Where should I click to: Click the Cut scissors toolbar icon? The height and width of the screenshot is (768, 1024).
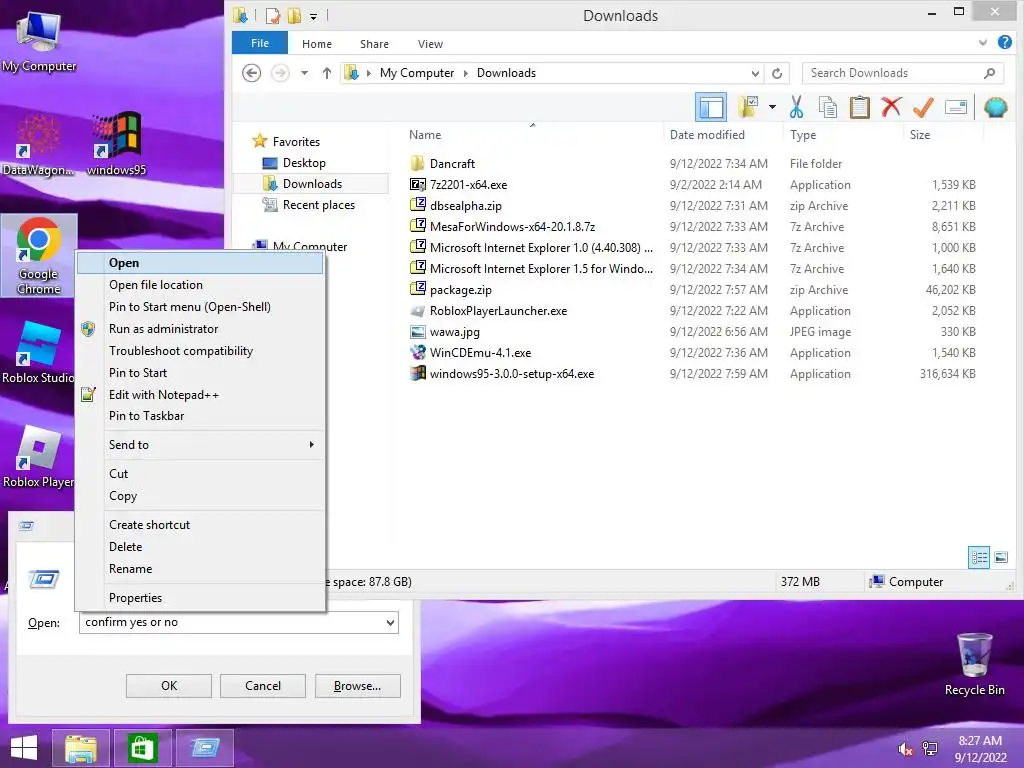point(796,107)
